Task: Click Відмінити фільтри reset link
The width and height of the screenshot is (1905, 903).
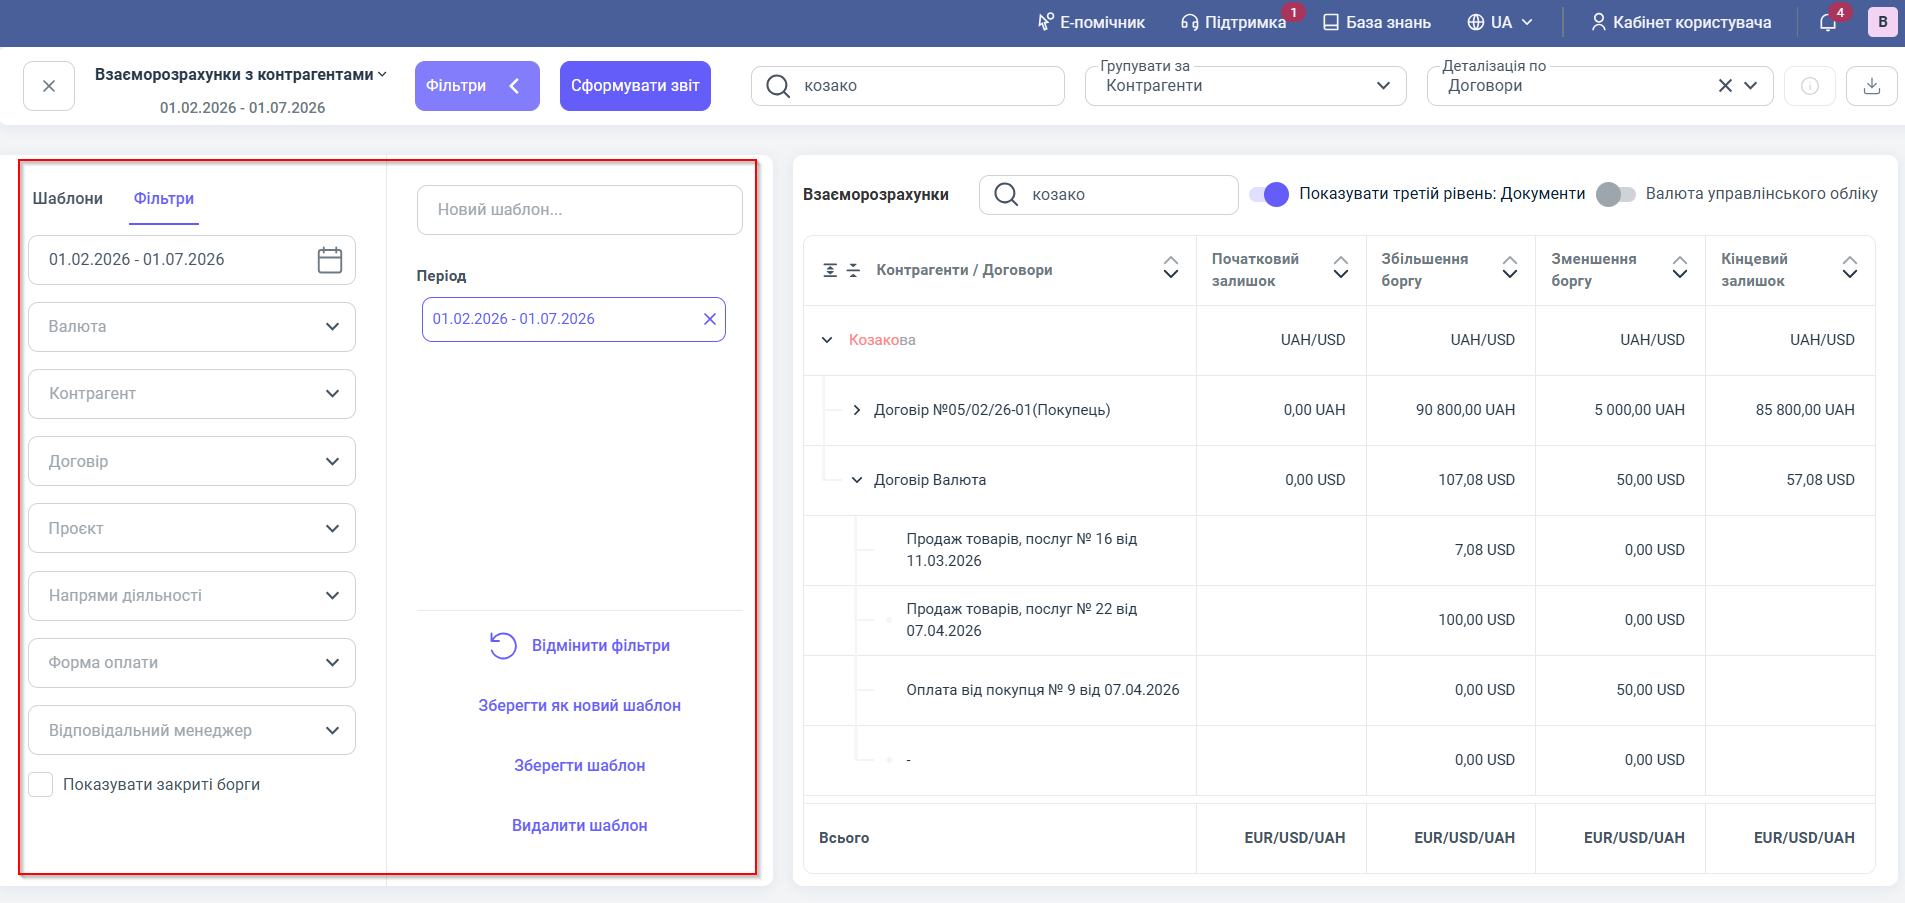Action: point(580,646)
